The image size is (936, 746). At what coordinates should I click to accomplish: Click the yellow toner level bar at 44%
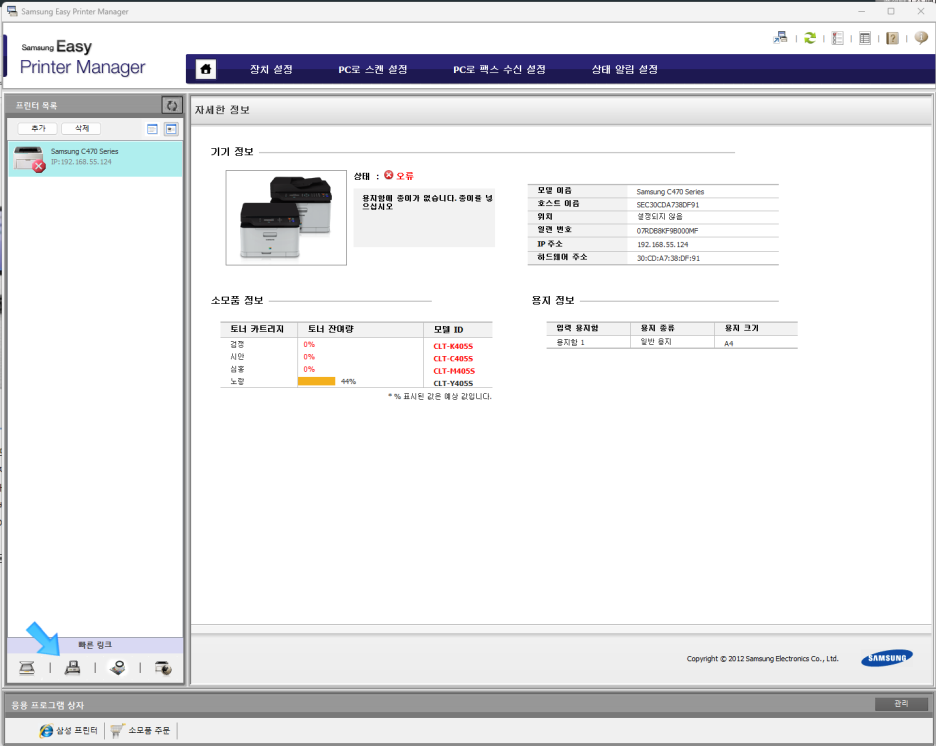tap(316, 381)
